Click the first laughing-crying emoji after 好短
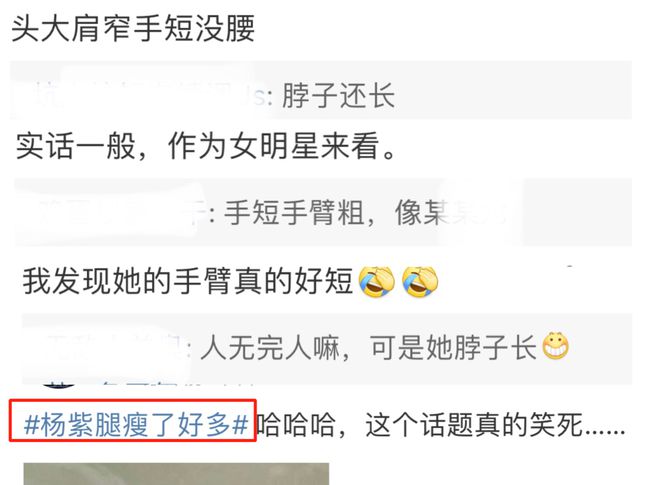This screenshot has width=660, height=485. pos(376,282)
